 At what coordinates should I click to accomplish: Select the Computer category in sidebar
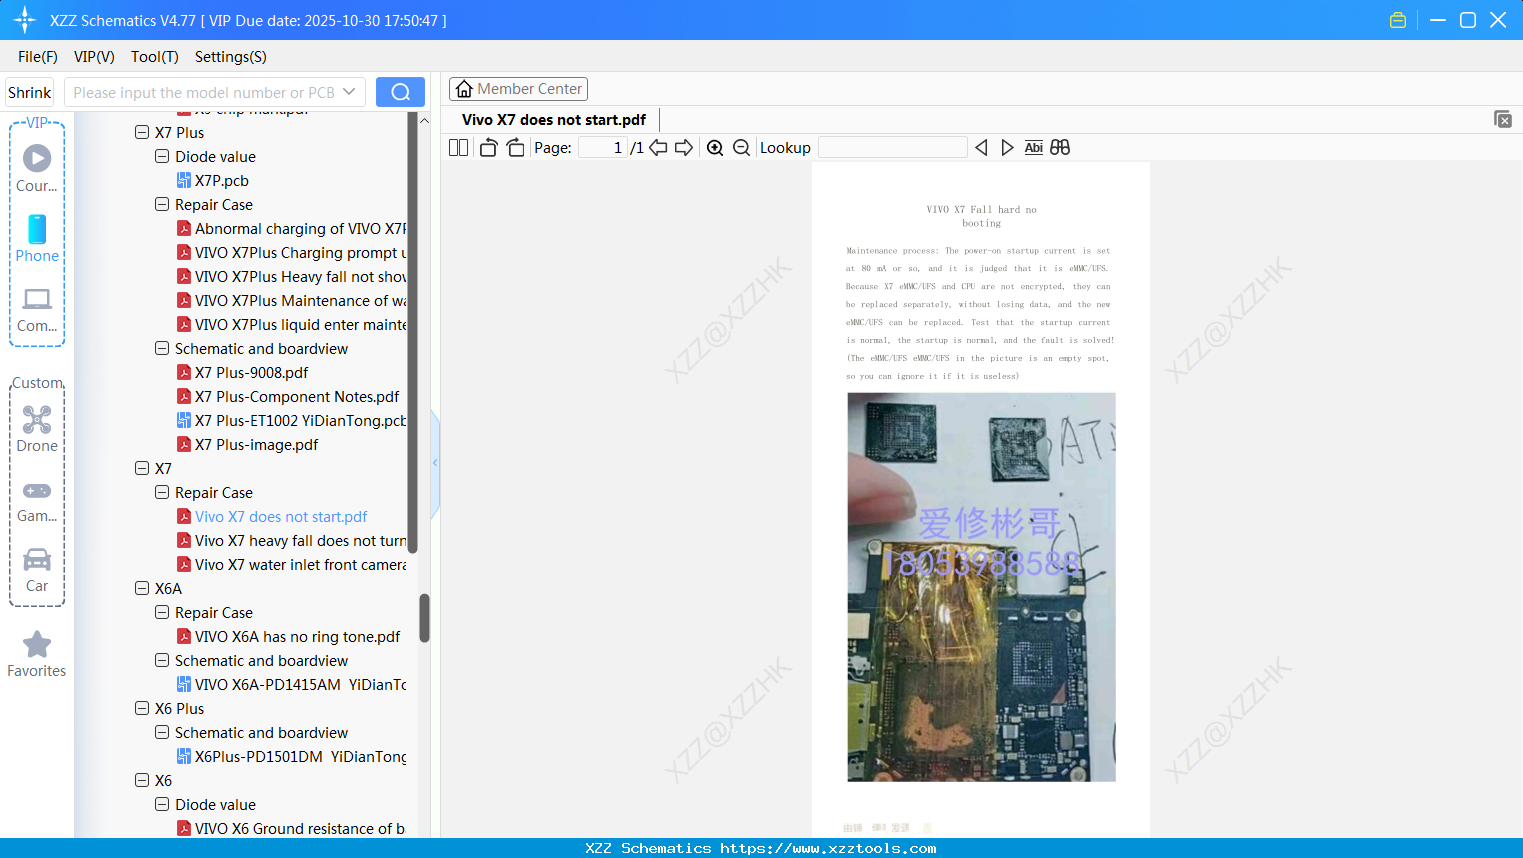pos(37,310)
